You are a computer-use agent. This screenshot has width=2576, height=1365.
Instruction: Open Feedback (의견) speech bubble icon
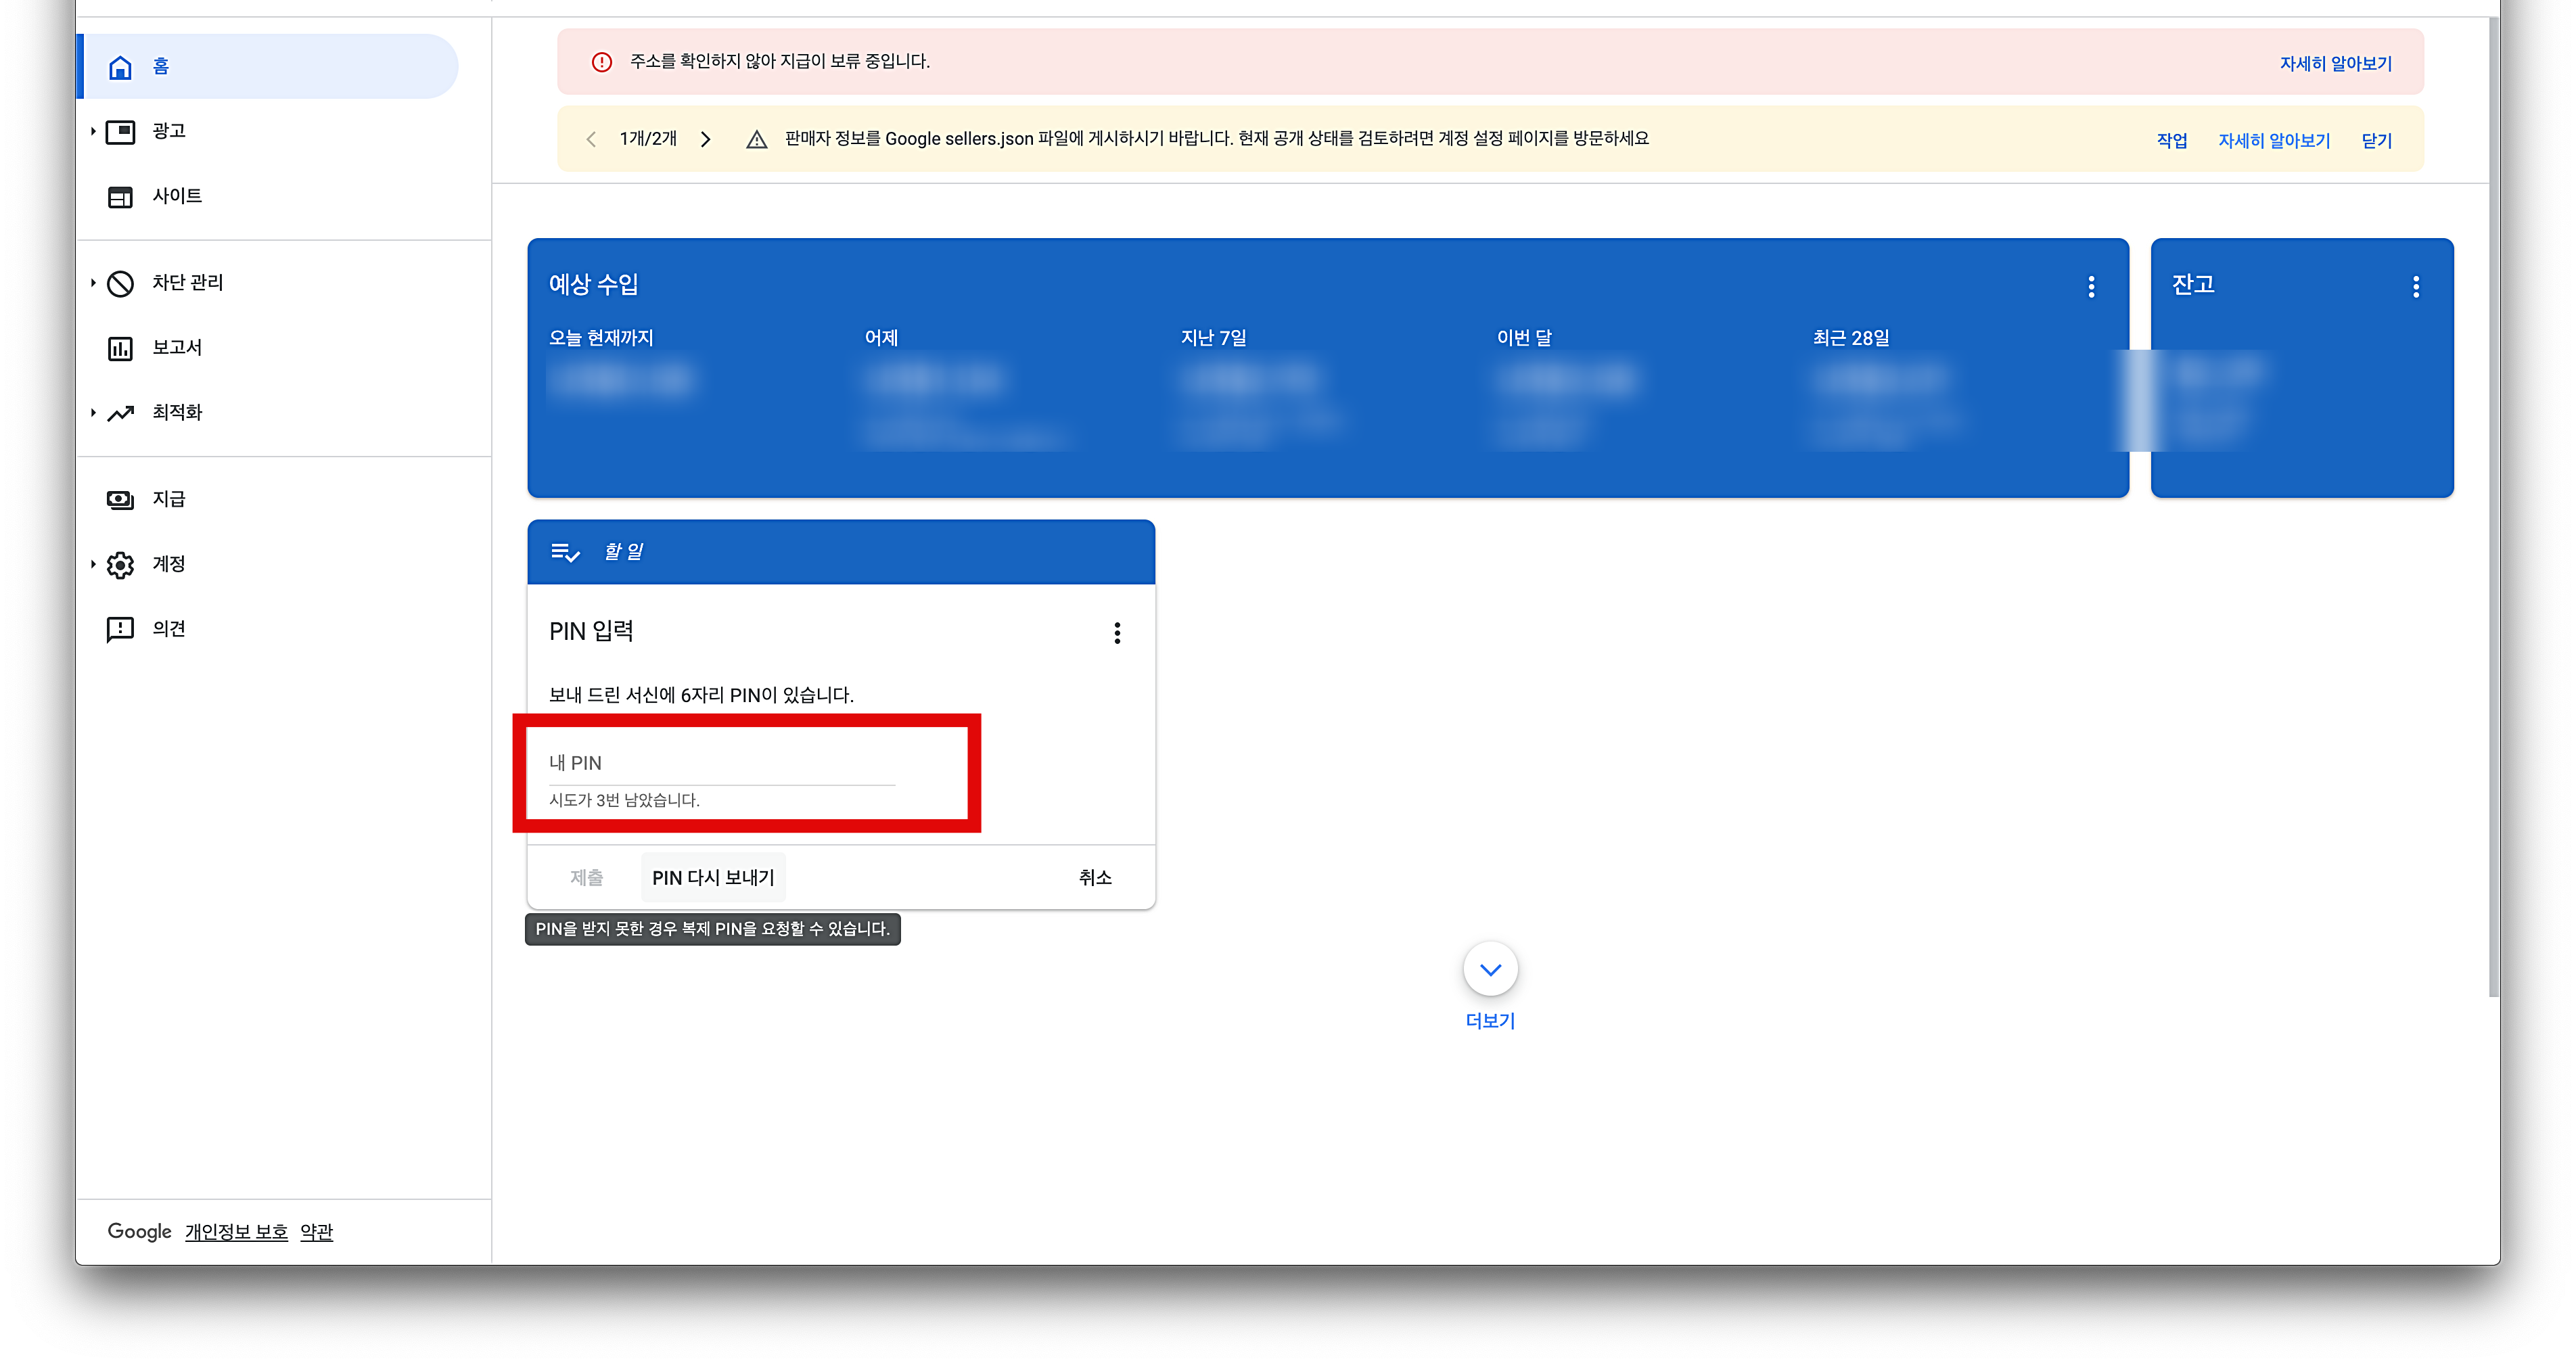[x=120, y=629]
